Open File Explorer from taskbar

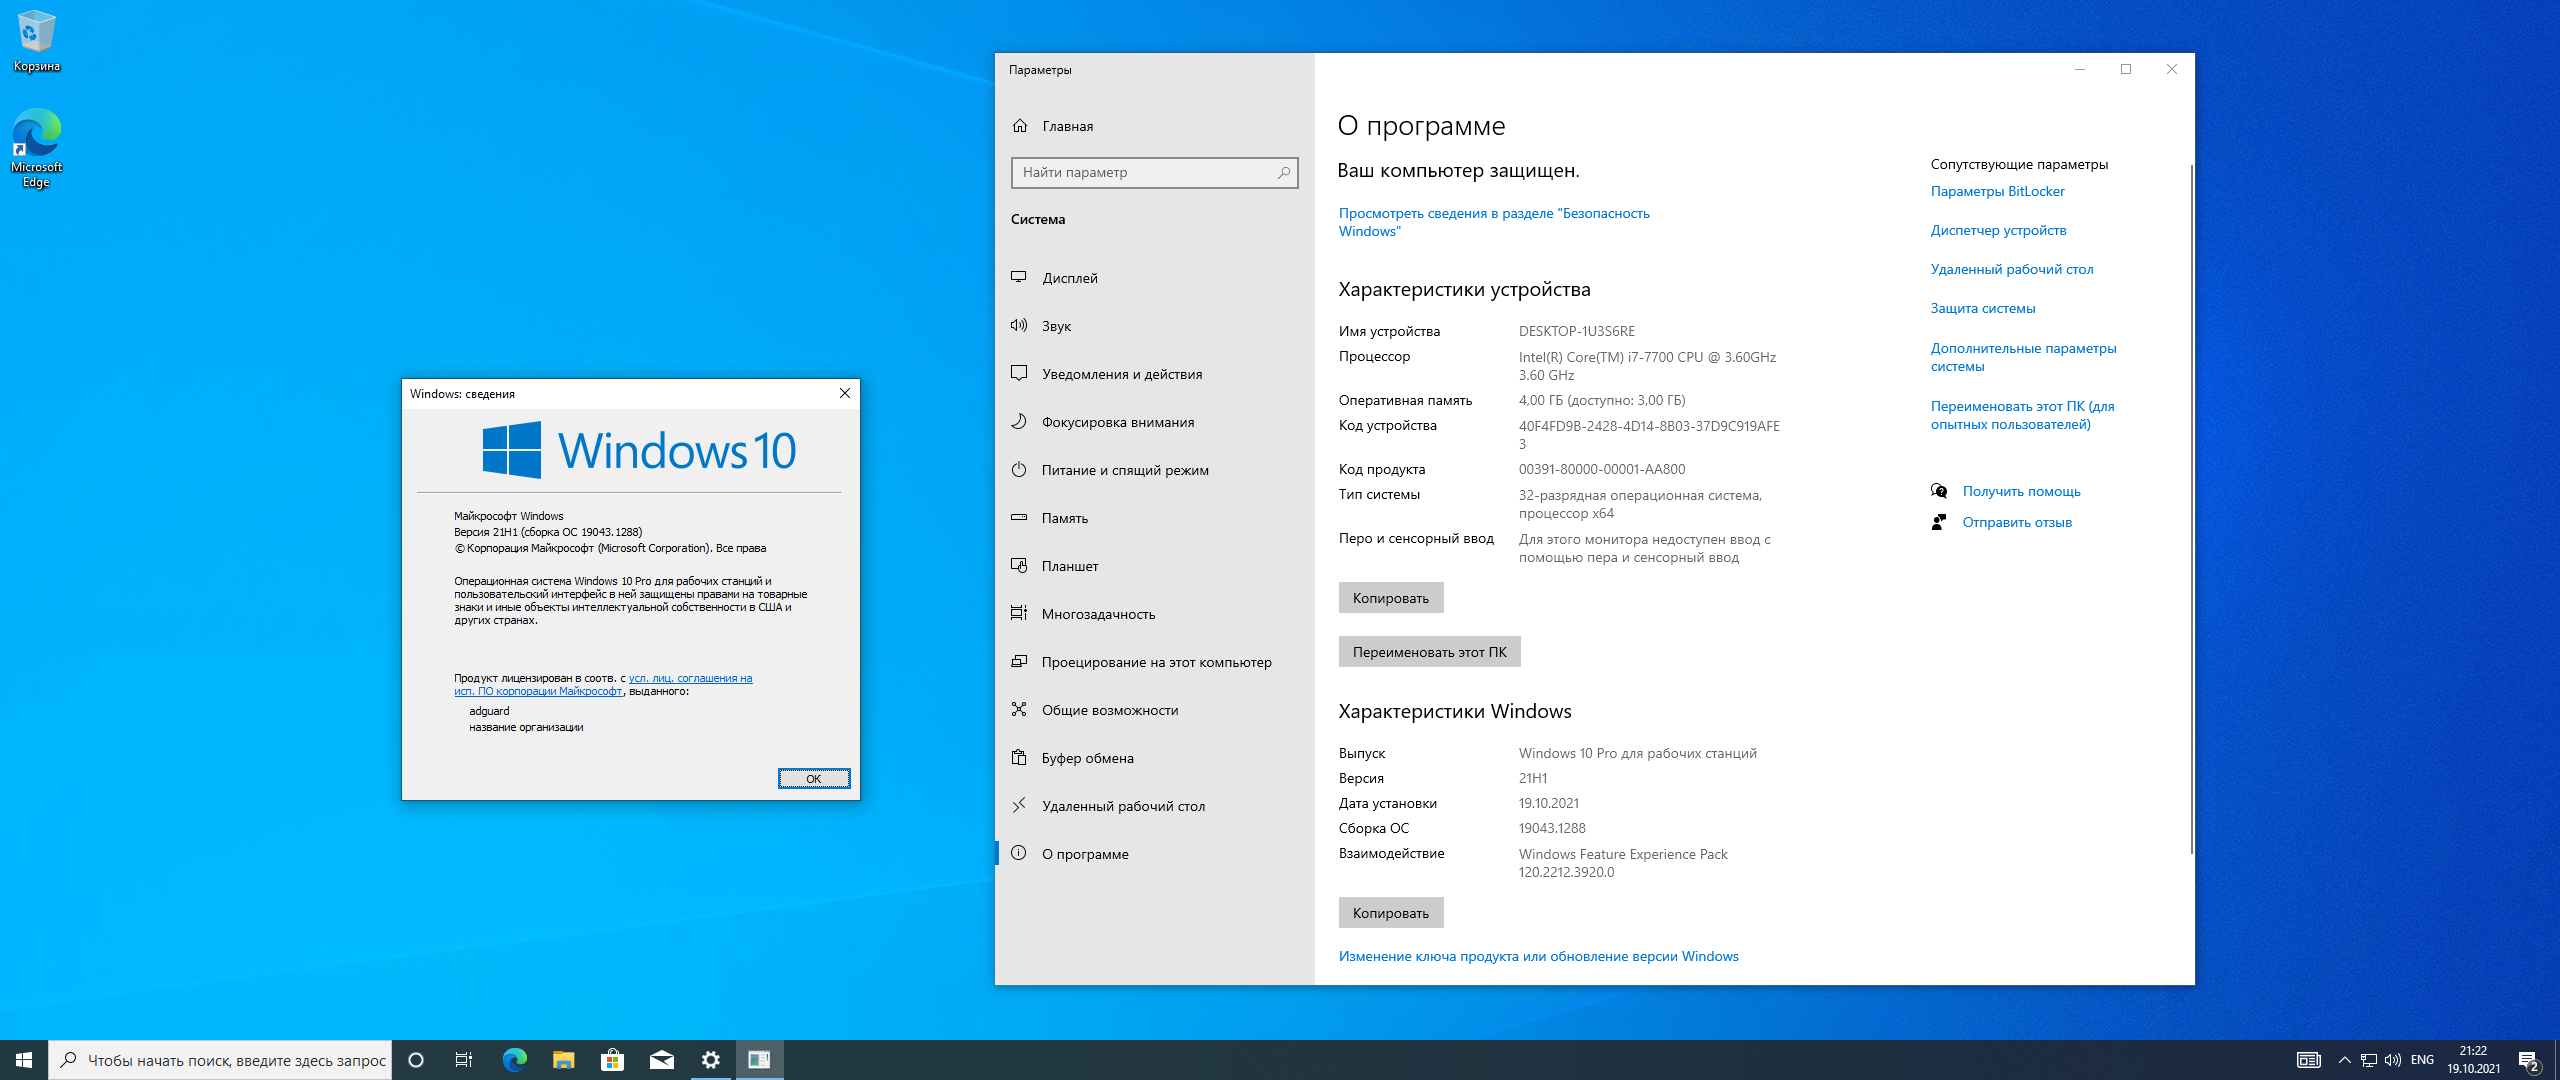pyautogui.click(x=563, y=1060)
